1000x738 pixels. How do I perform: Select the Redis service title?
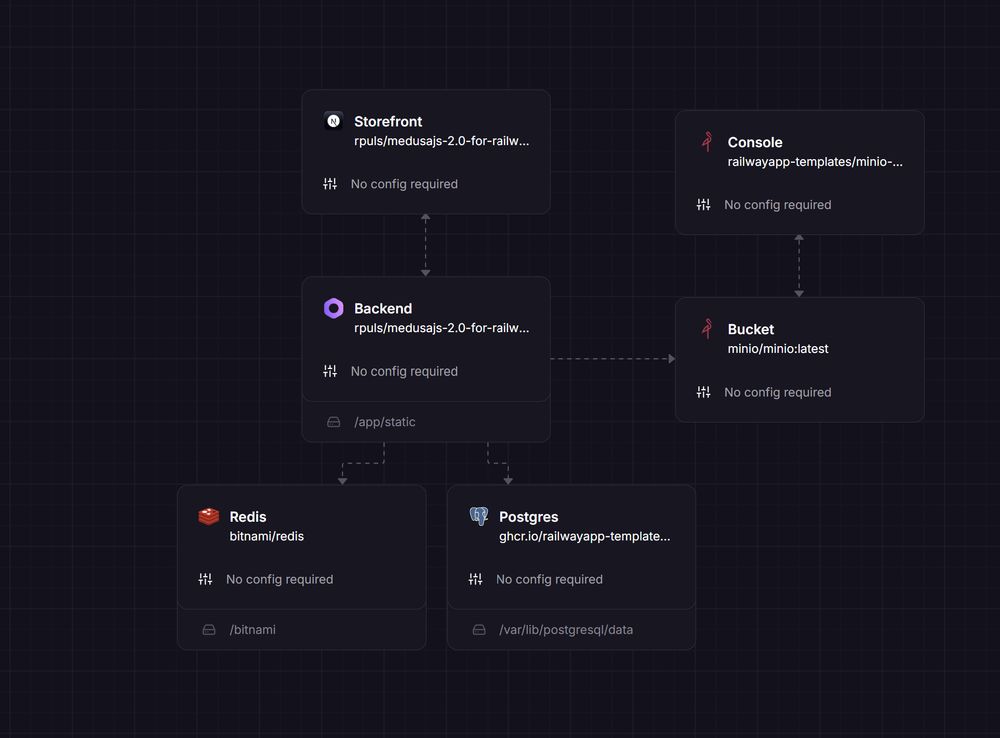click(x=247, y=517)
